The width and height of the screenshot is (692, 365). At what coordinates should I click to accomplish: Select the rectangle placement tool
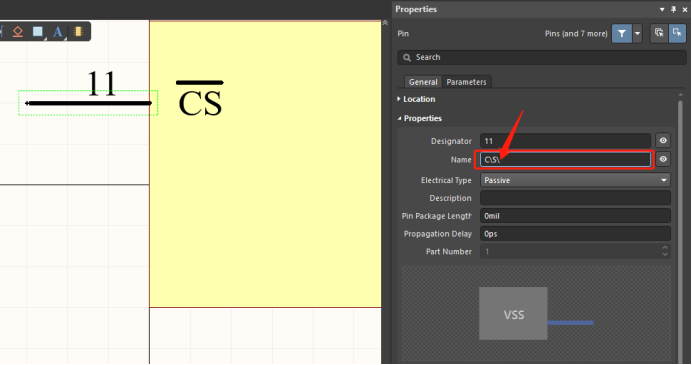tap(38, 31)
